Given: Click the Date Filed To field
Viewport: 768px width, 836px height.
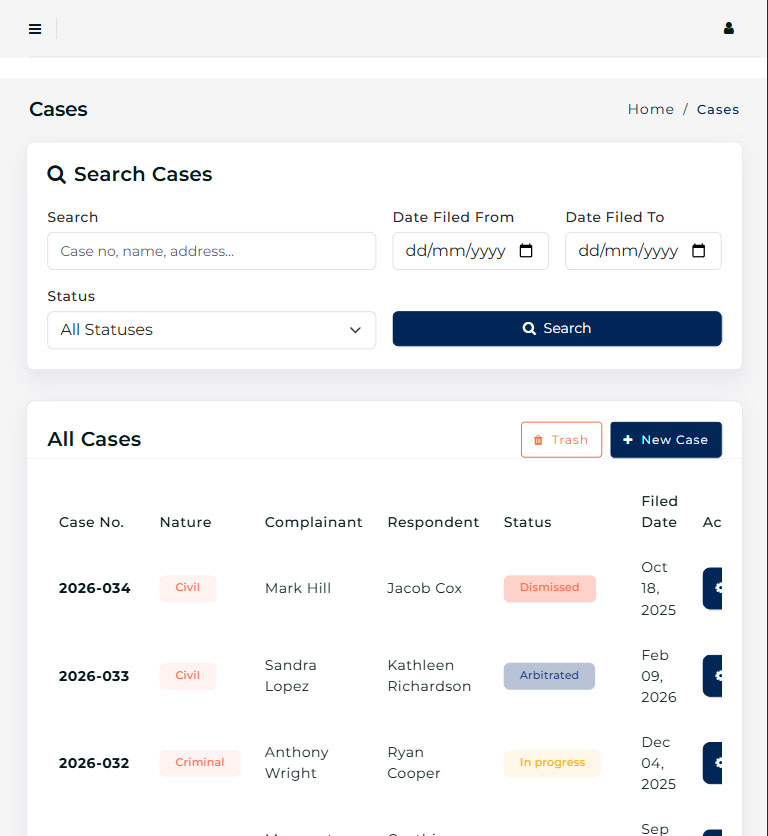Looking at the screenshot, I should tap(628, 251).
